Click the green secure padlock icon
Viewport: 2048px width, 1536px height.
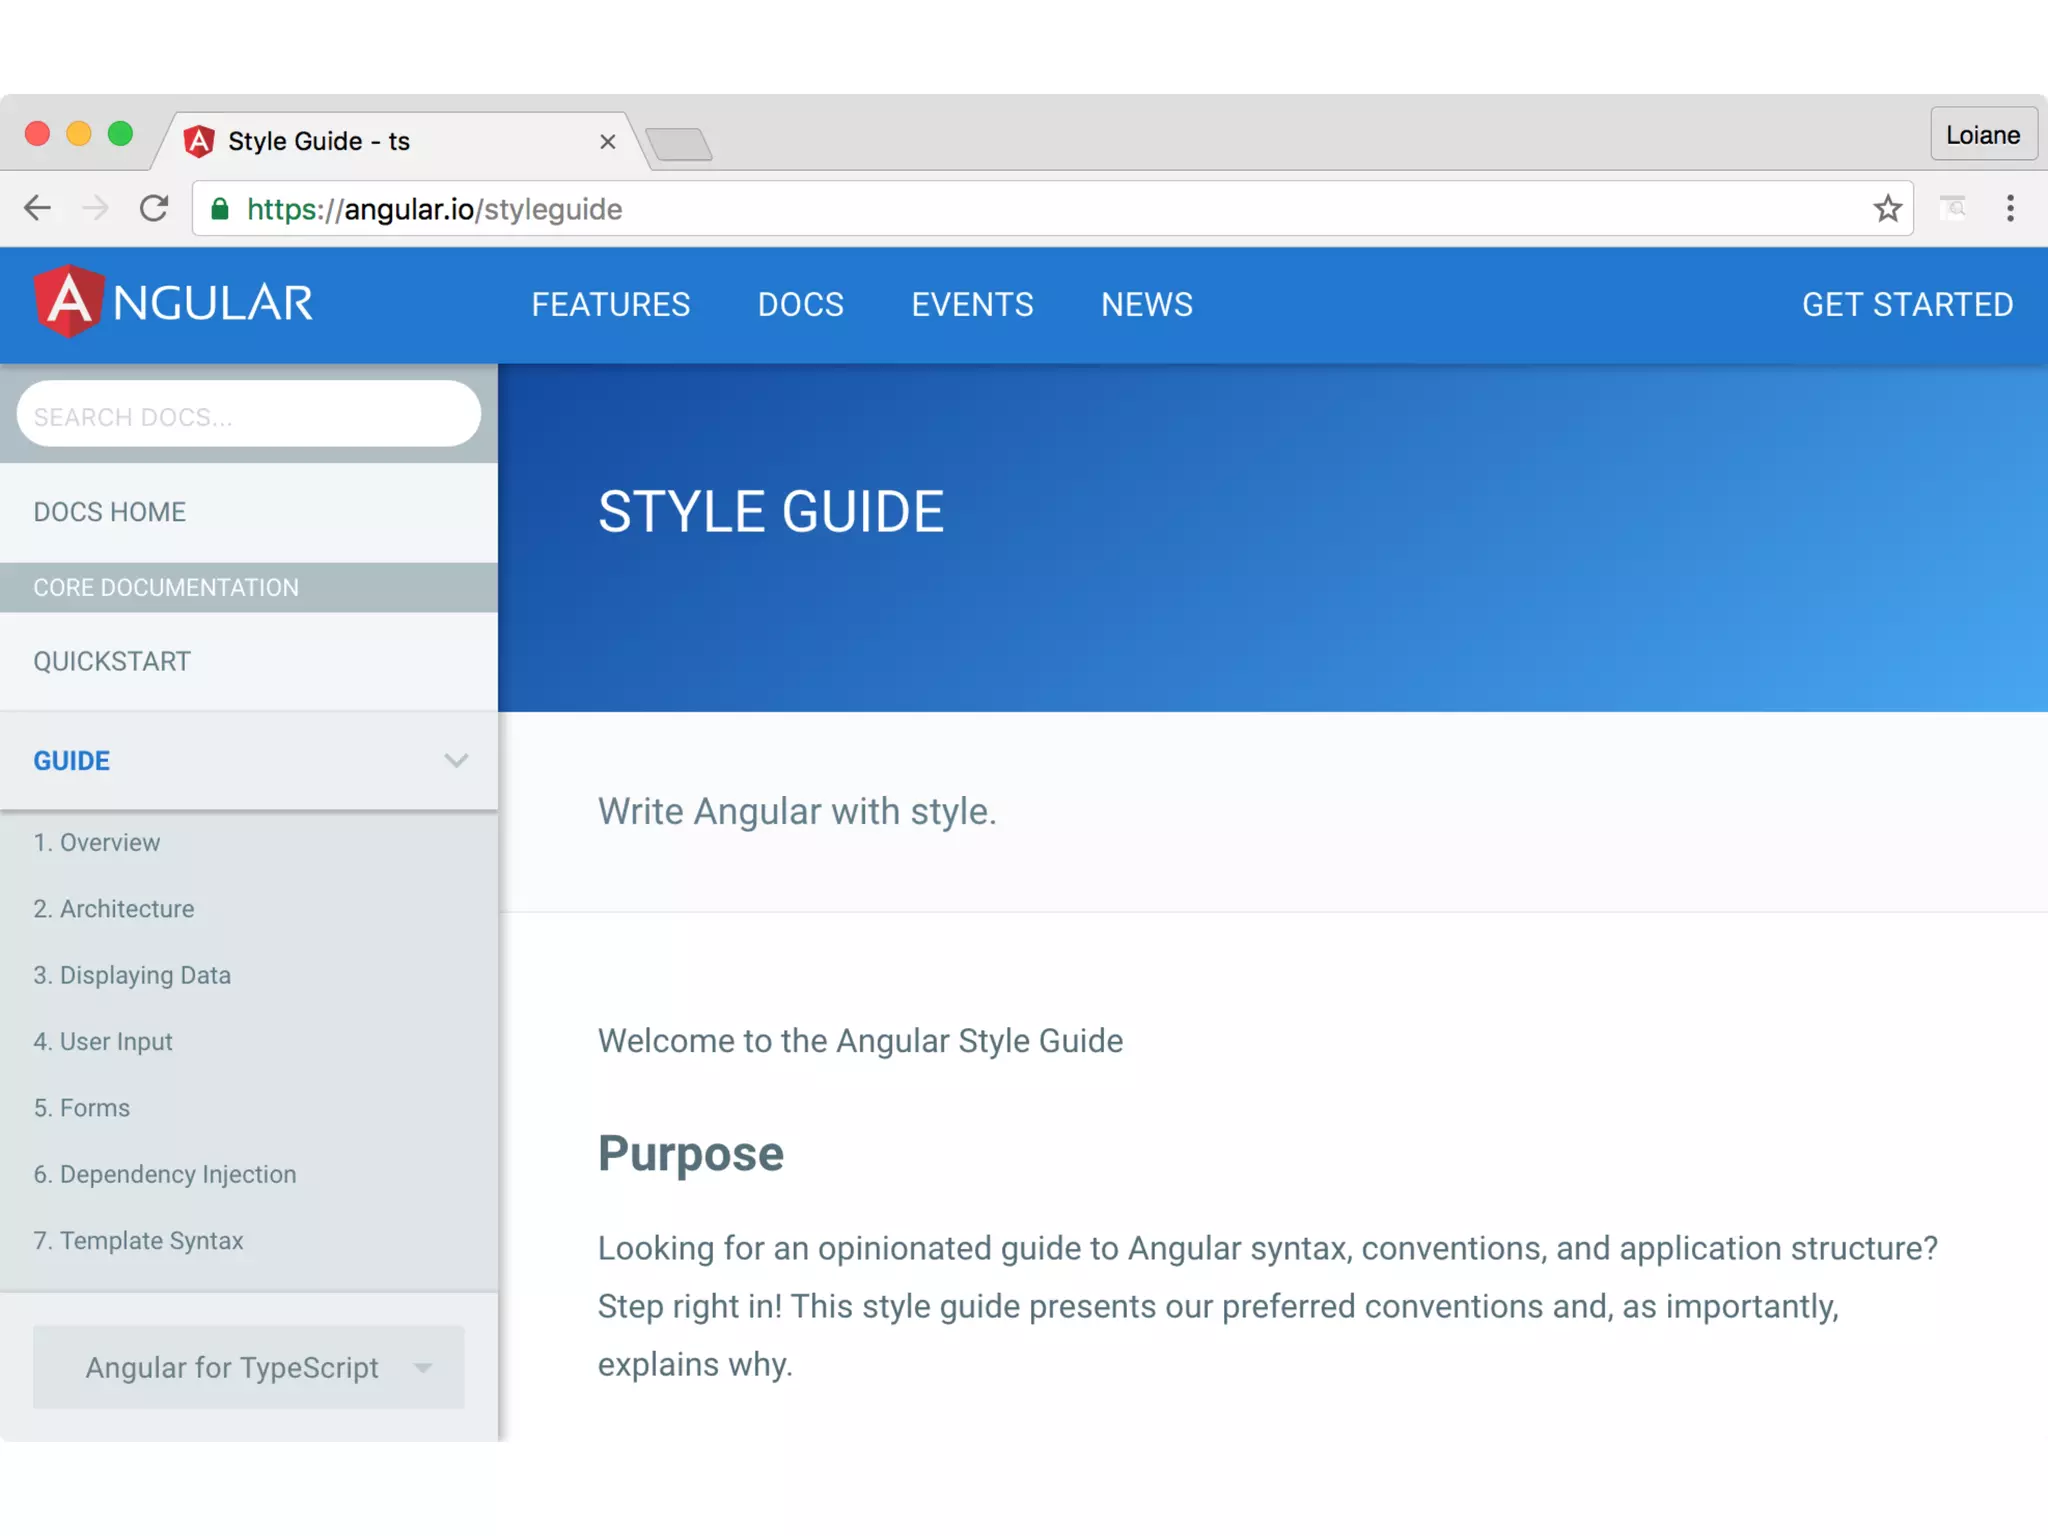(221, 209)
